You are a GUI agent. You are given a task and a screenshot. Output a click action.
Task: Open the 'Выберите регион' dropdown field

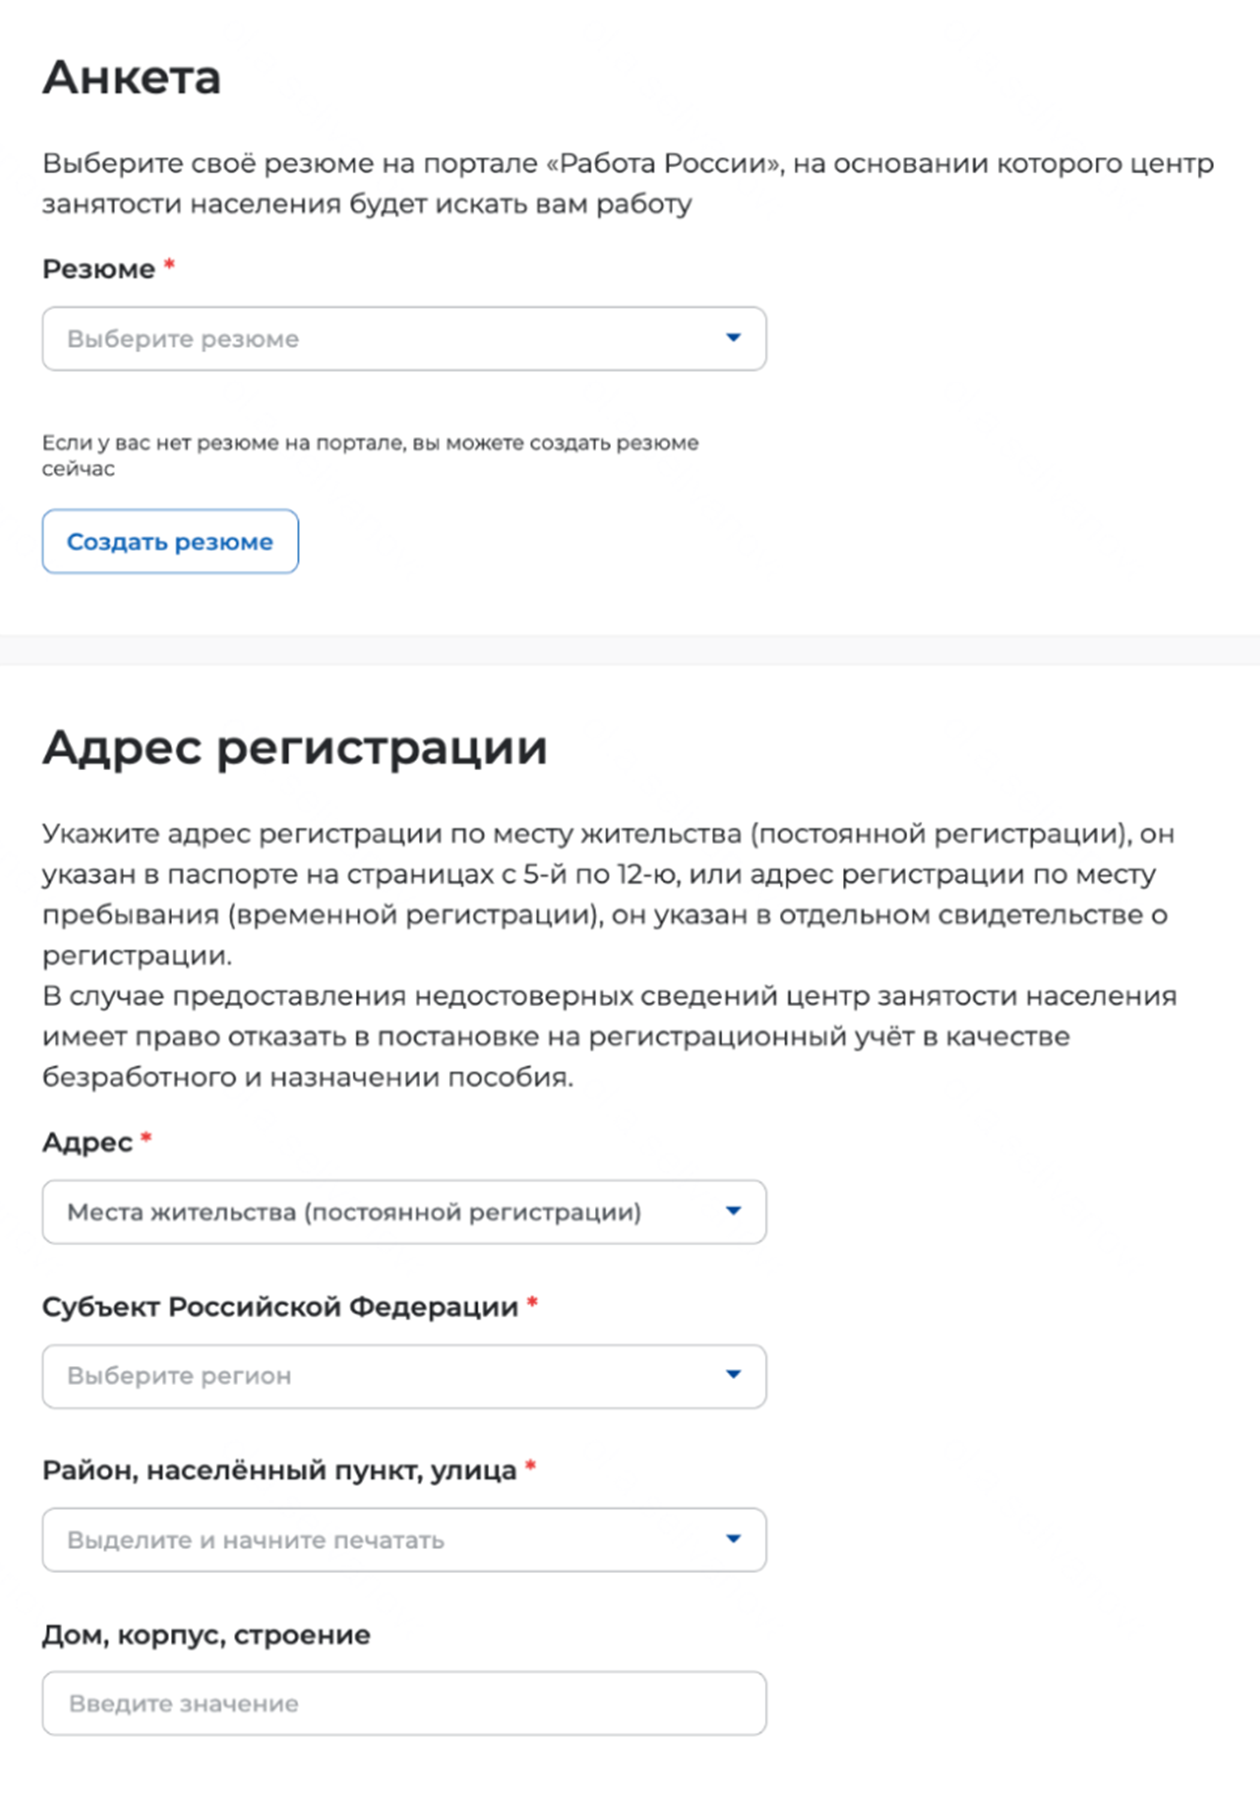pyautogui.click(x=380, y=1376)
